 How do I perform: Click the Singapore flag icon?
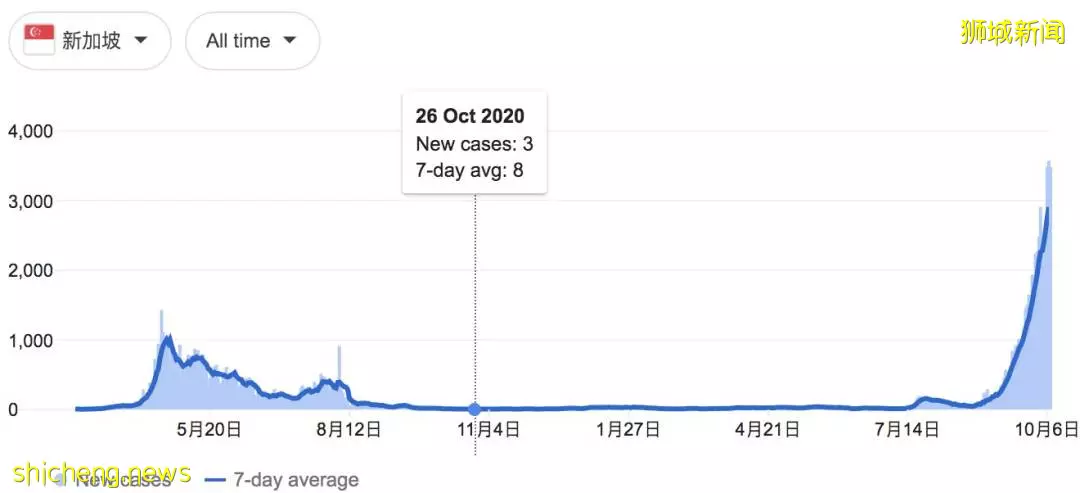point(39,41)
